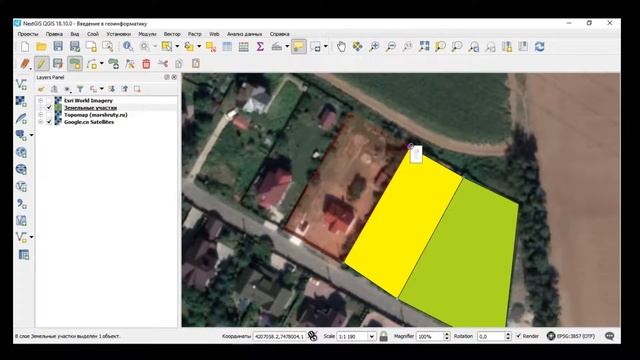
Task: Toggle the Map Tips icon
Action: coord(299,47)
